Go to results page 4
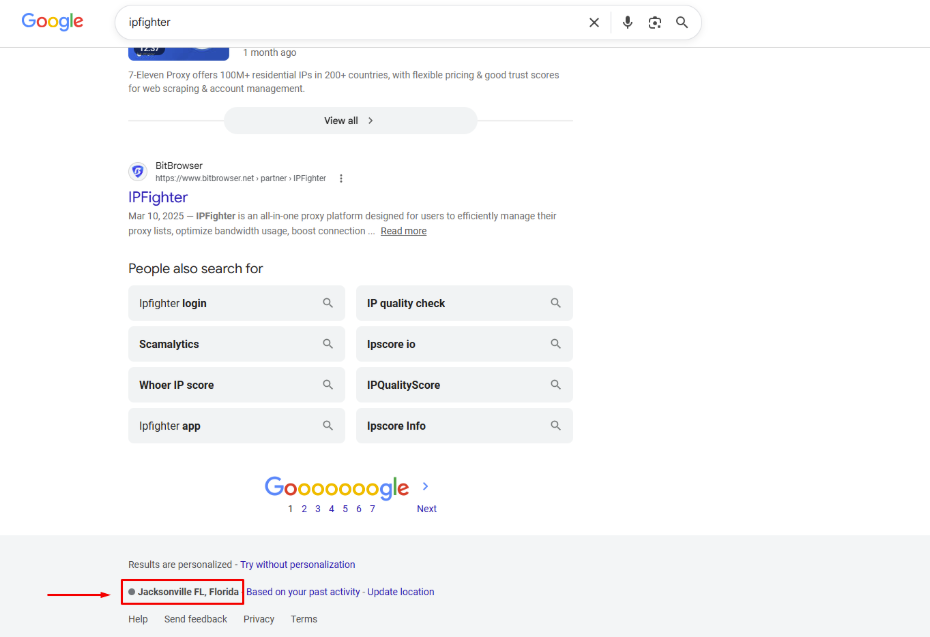930x637 pixels. point(331,509)
